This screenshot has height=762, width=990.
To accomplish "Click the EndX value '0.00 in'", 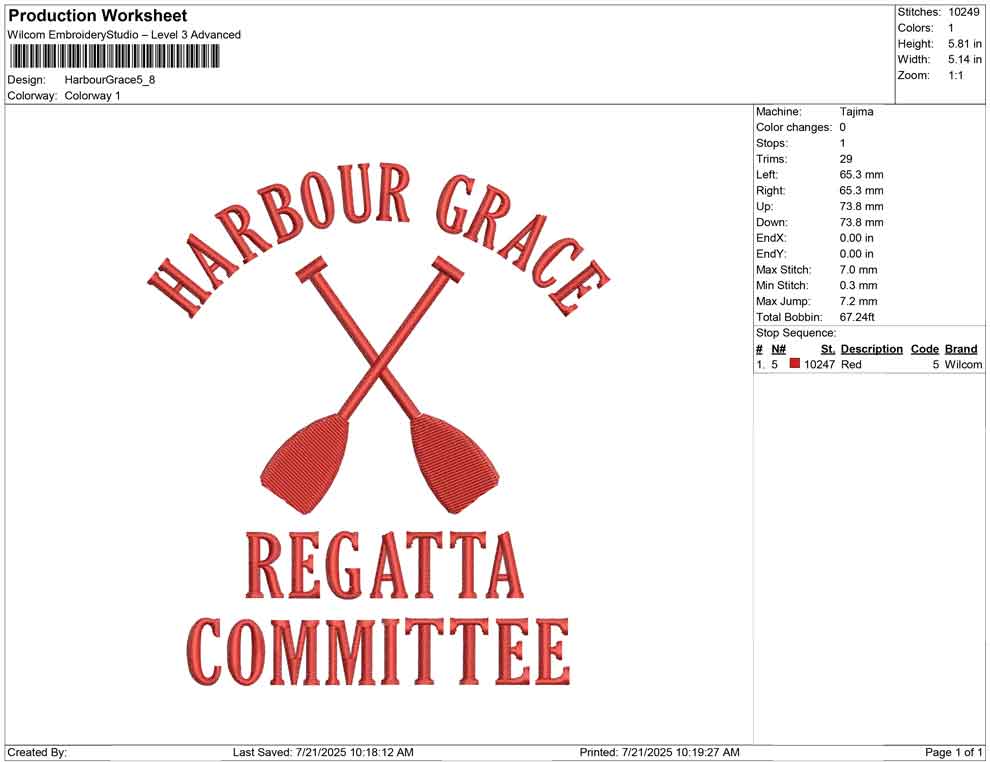I will [857, 238].
